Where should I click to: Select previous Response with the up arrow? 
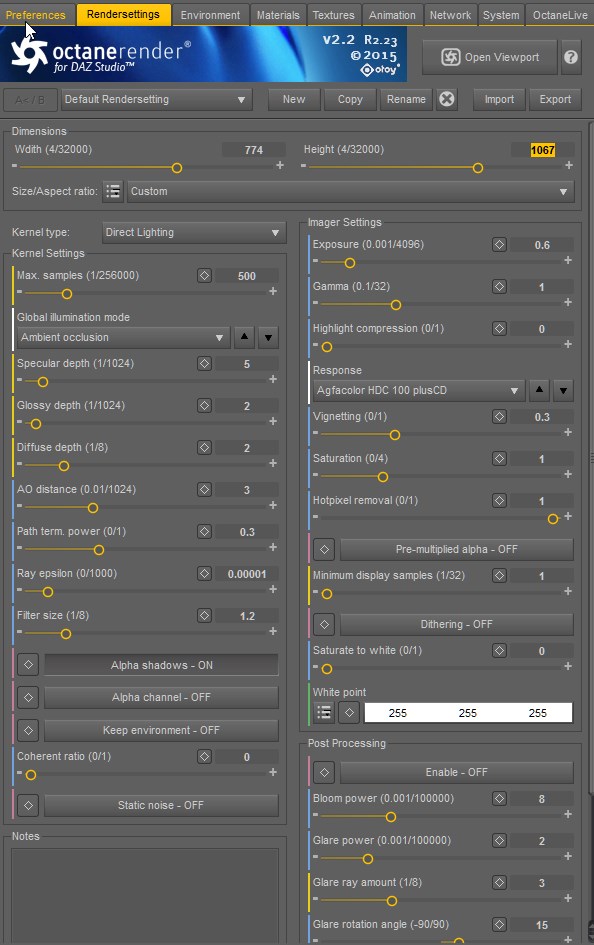point(539,390)
